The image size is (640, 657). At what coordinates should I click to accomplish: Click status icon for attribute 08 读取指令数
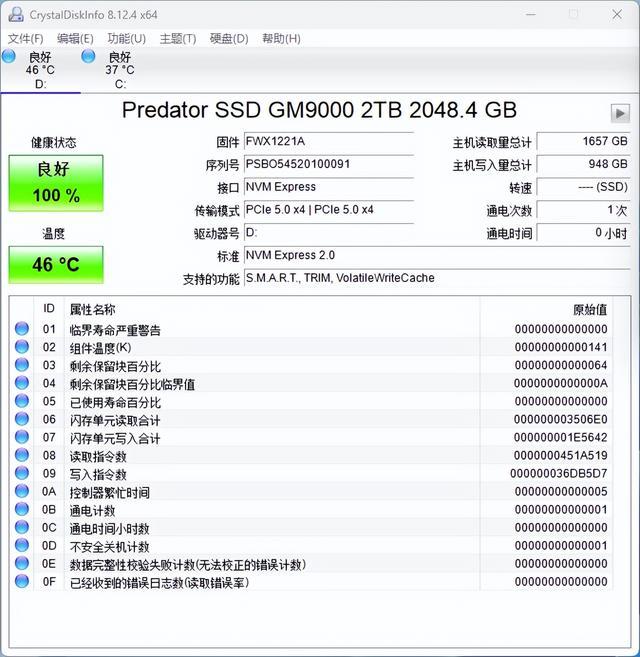(x=22, y=455)
